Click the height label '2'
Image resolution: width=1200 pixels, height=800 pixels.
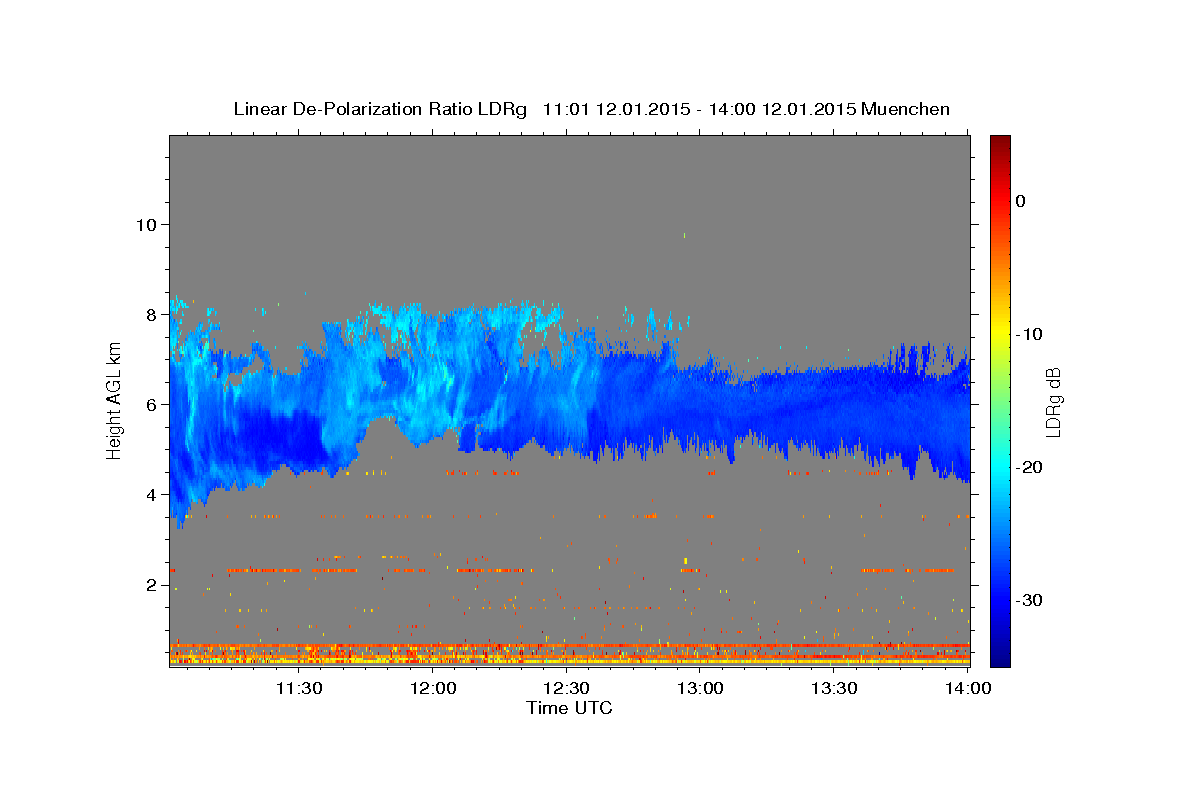click(x=151, y=585)
